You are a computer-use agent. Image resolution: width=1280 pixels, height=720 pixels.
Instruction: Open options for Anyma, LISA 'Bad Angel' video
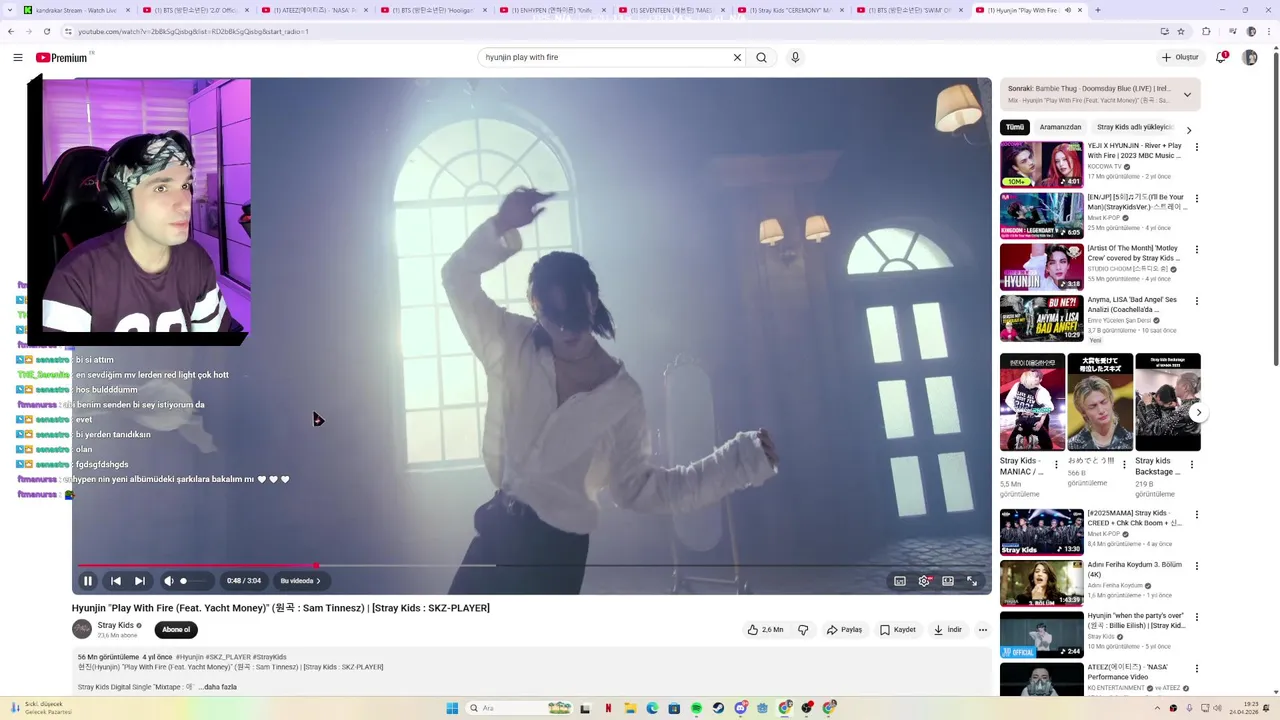[x=1197, y=301]
